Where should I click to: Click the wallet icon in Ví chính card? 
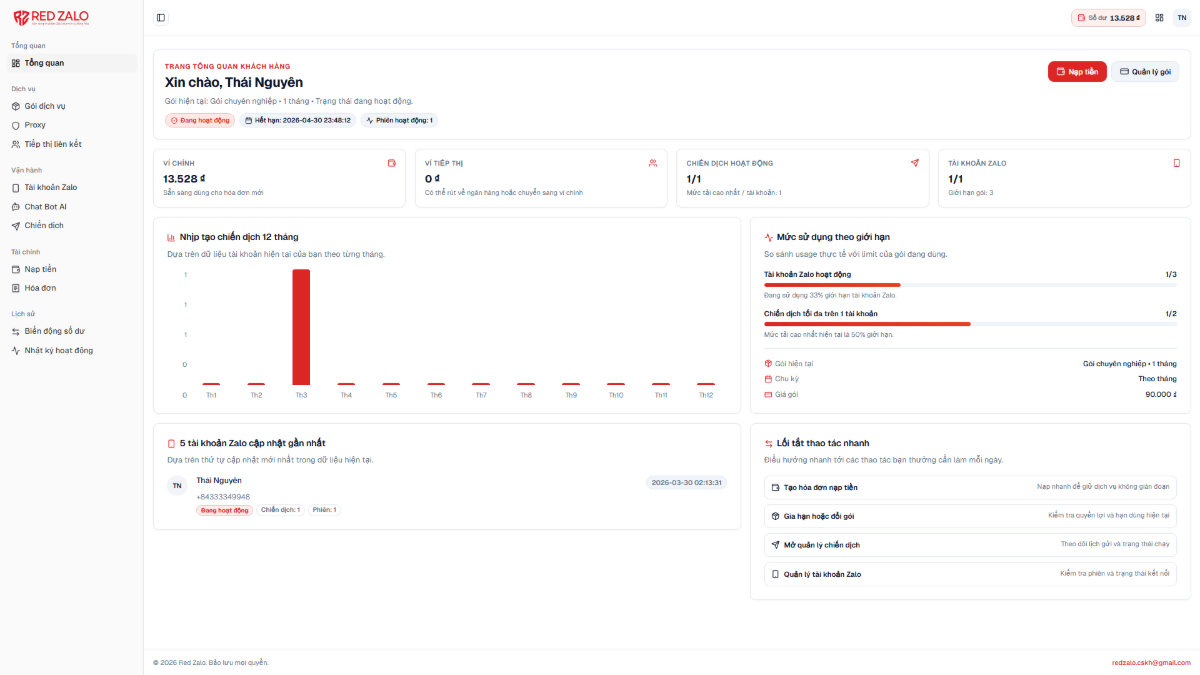392,163
